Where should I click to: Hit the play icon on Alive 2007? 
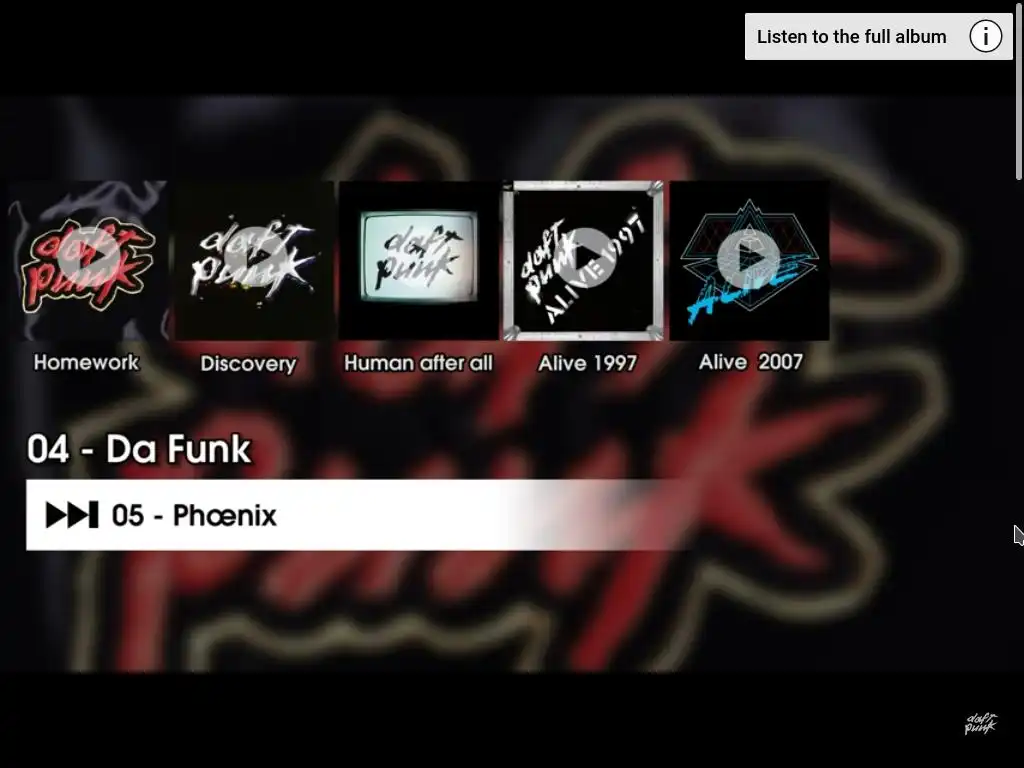click(748, 259)
